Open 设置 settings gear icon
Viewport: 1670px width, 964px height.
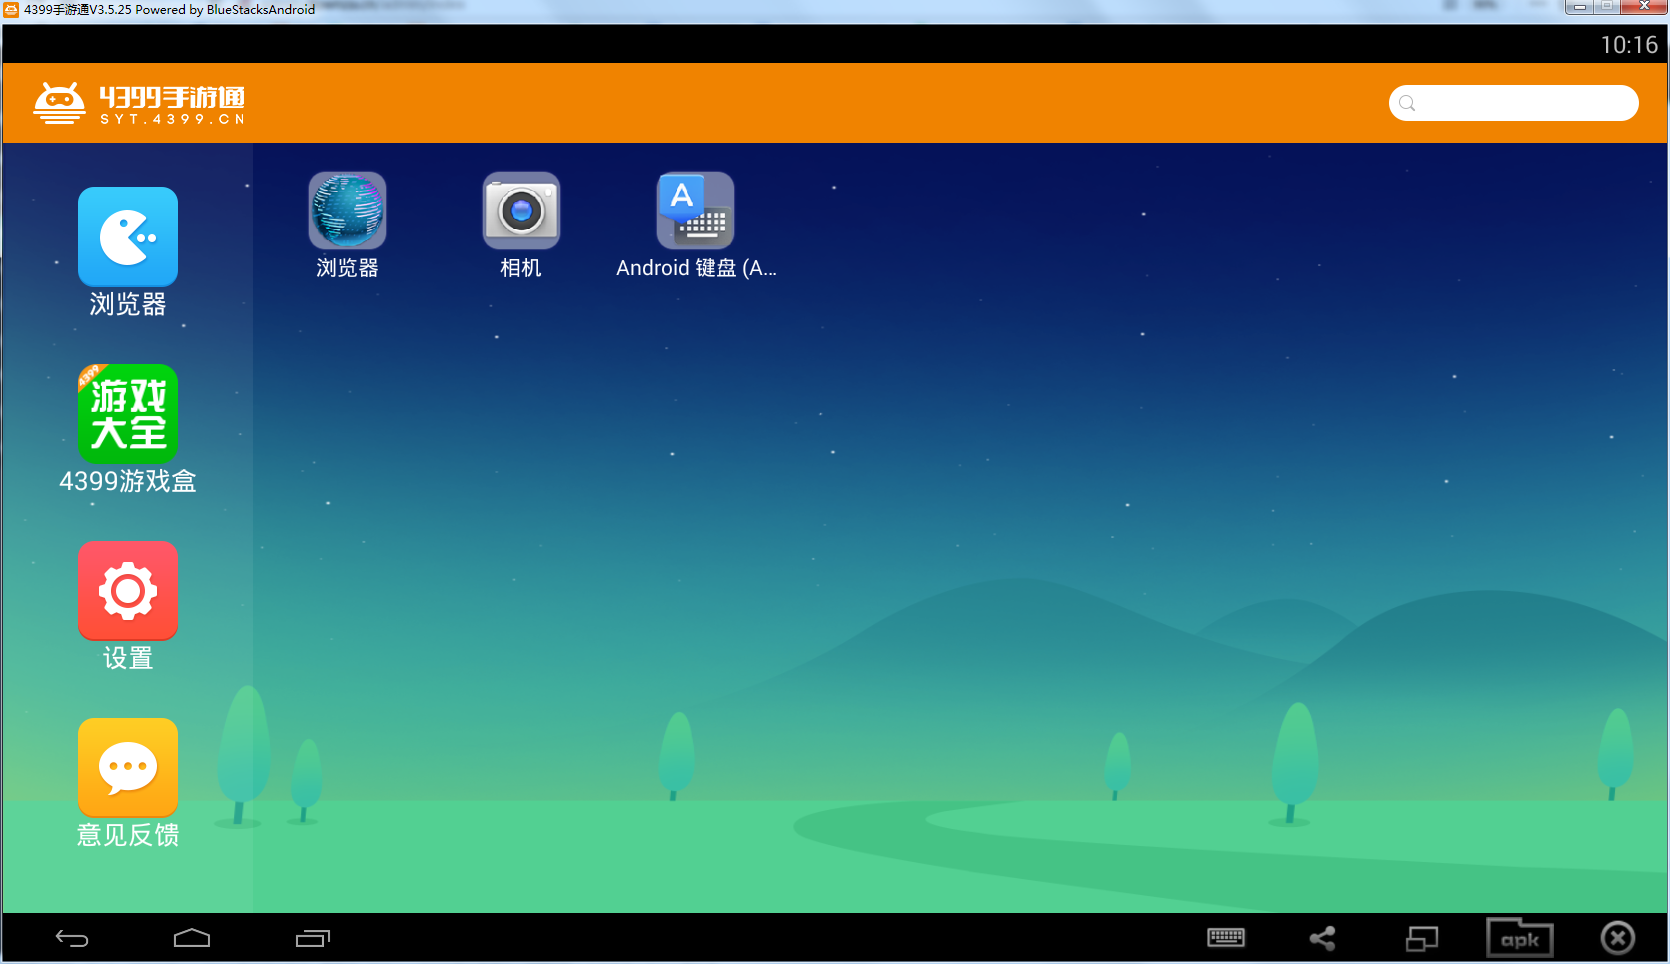click(x=128, y=590)
